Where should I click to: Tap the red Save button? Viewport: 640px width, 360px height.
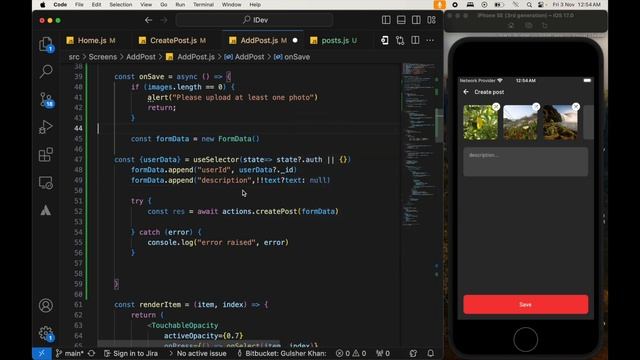525,304
